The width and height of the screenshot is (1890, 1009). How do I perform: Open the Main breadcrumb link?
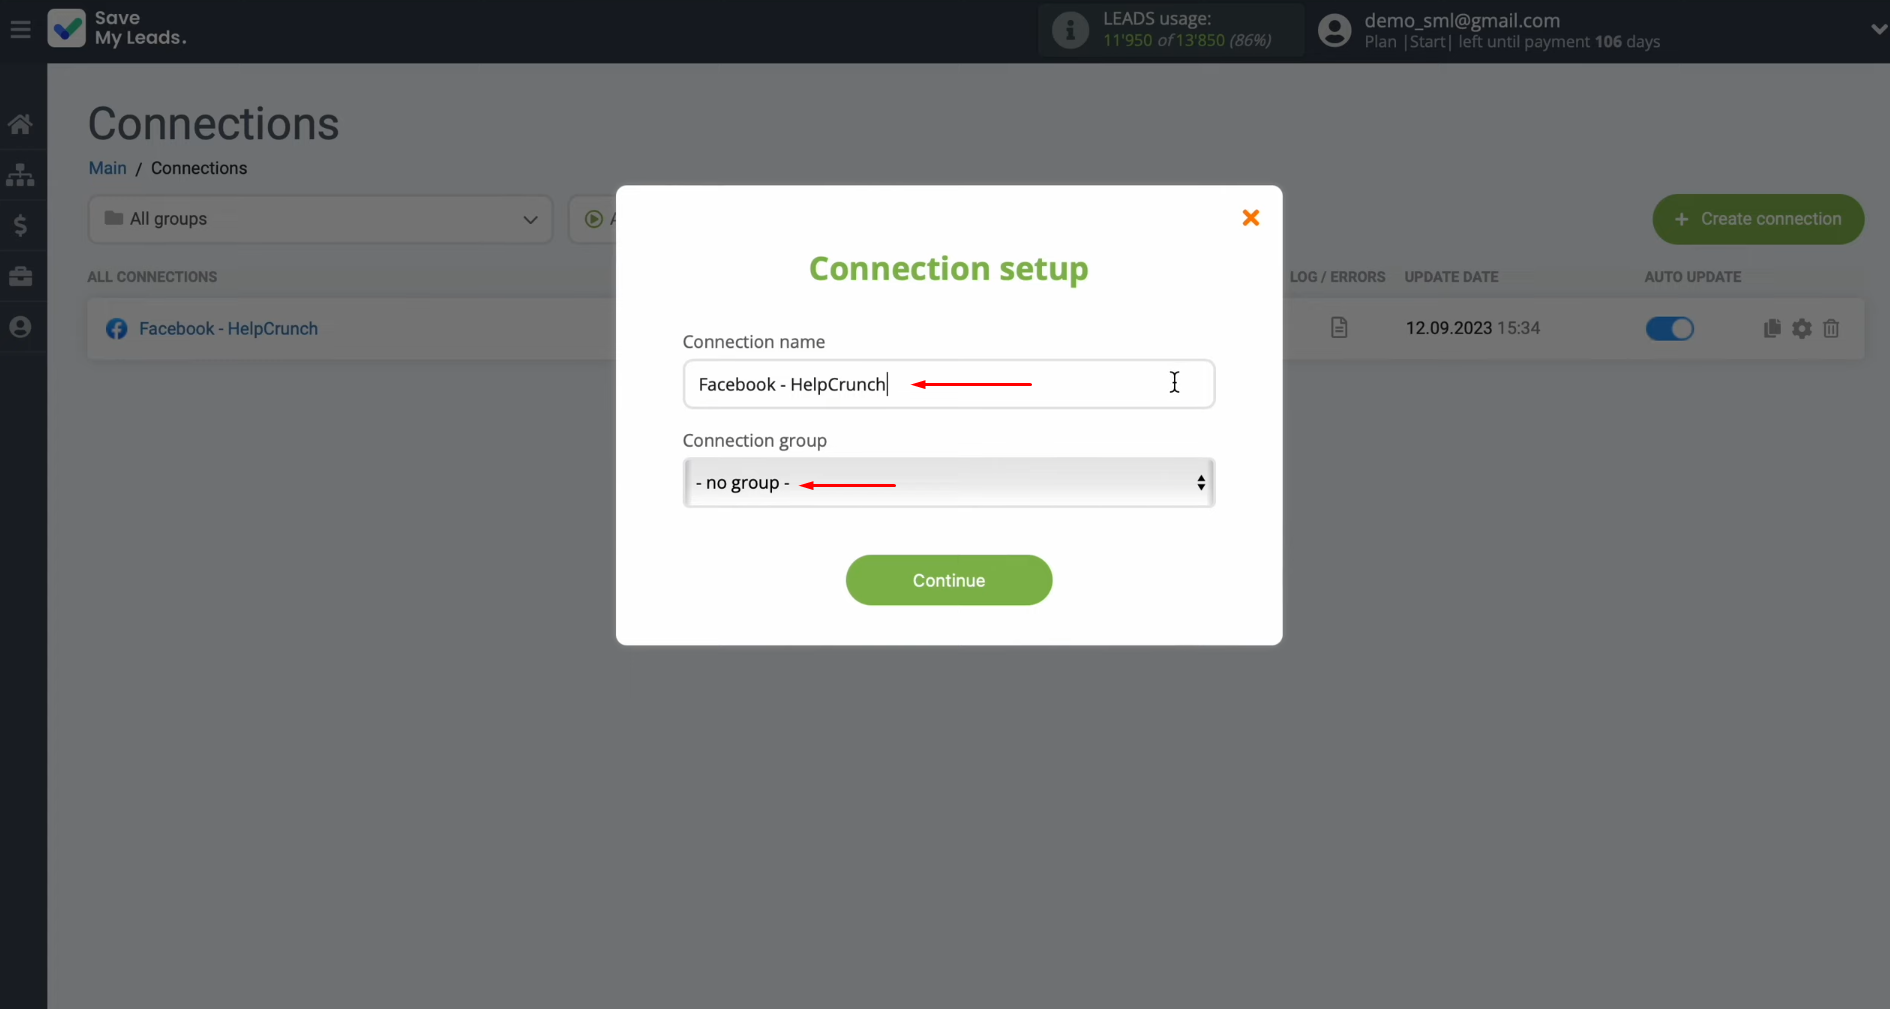pos(107,168)
